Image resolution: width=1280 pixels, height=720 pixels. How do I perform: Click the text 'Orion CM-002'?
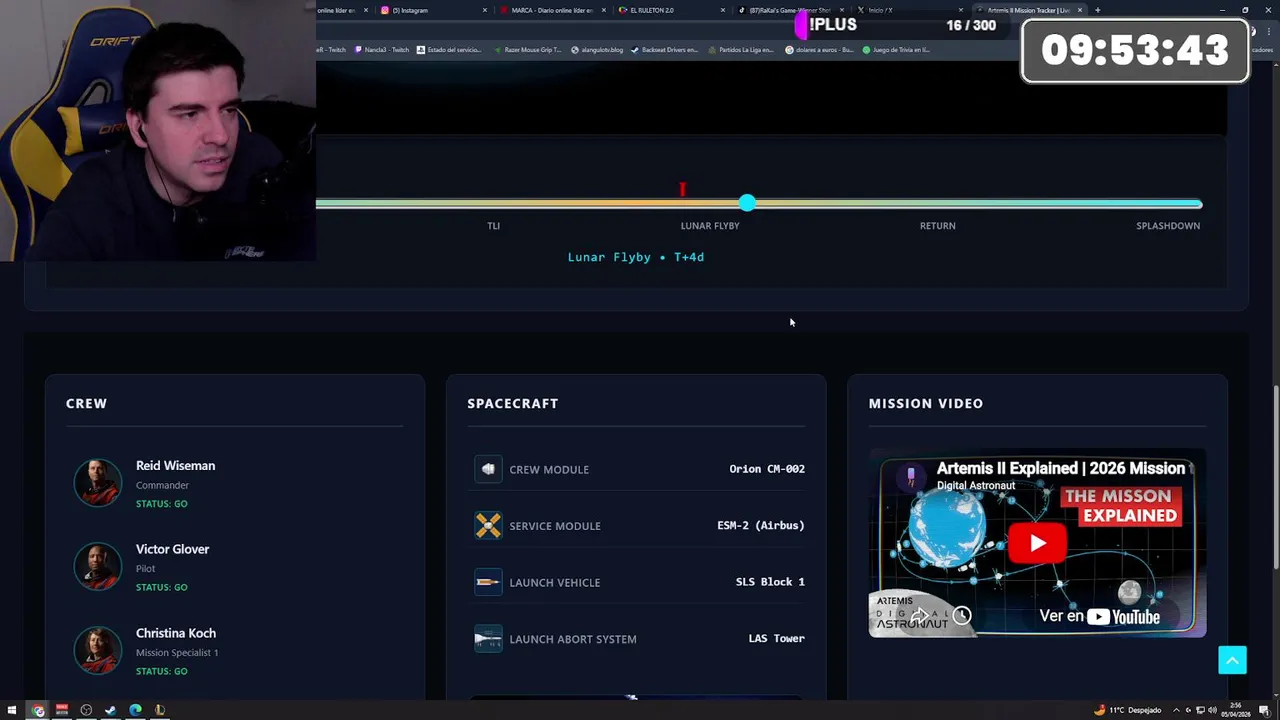(x=767, y=469)
